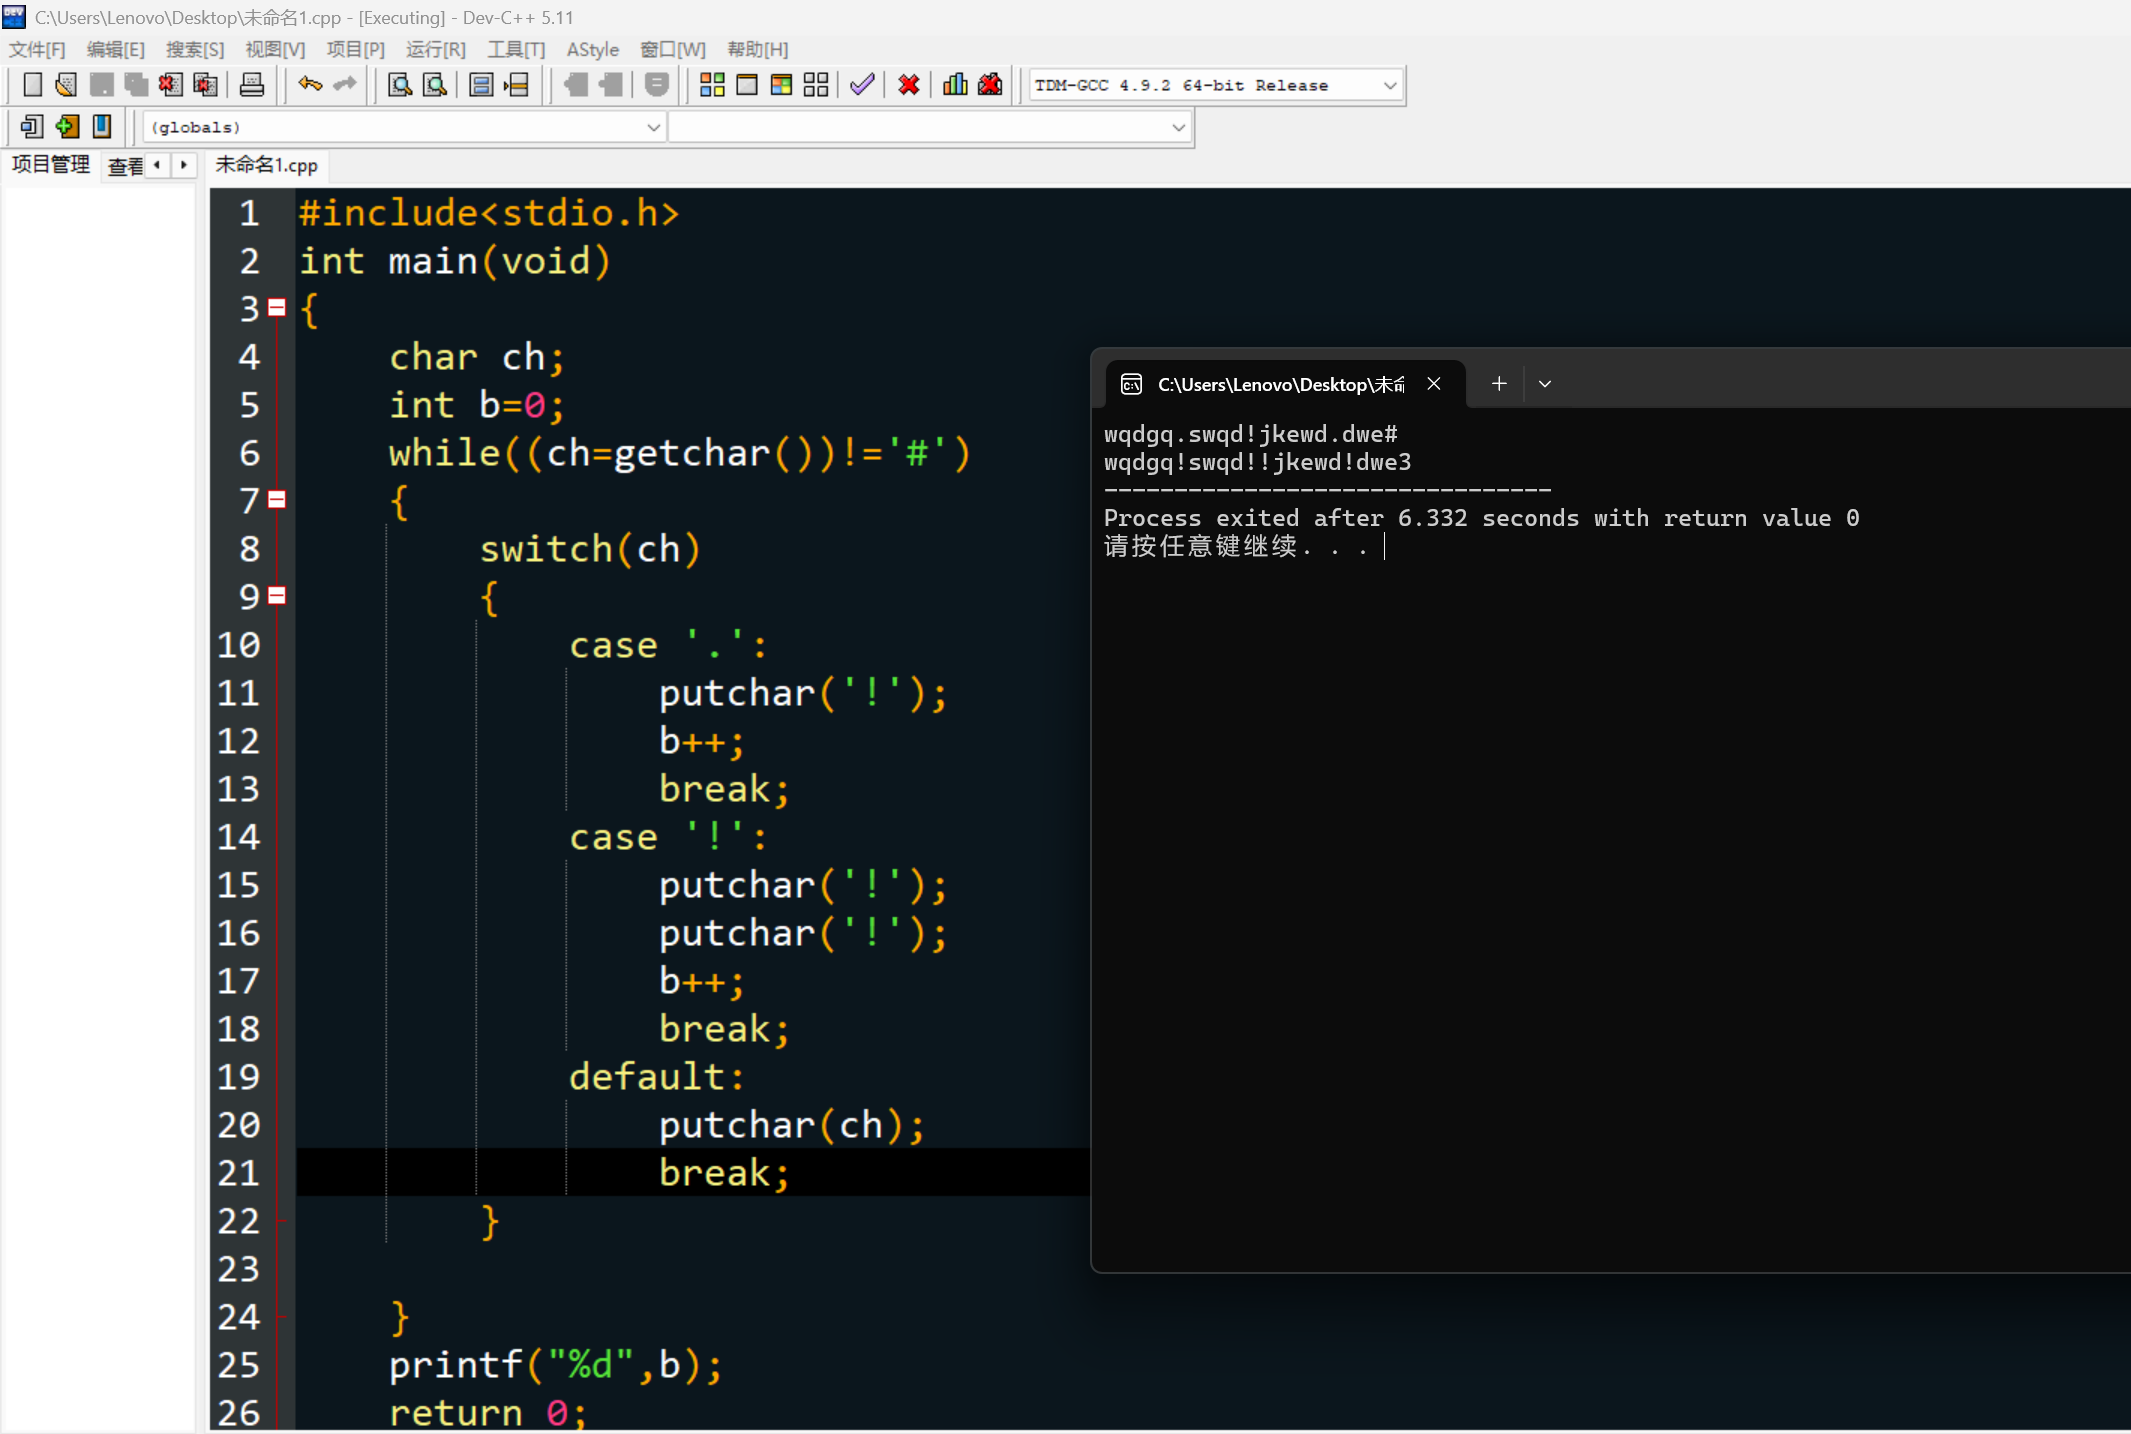The width and height of the screenshot is (2131, 1434).
Task: Click the green plus insert icon
Action: 67,126
